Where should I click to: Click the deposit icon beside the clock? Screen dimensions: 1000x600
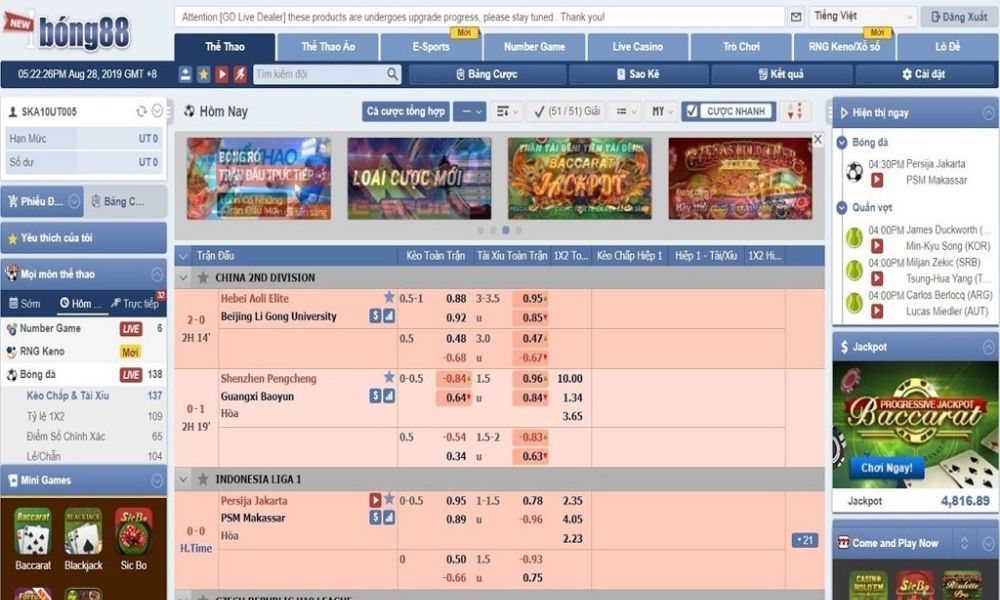tap(185, 75)
